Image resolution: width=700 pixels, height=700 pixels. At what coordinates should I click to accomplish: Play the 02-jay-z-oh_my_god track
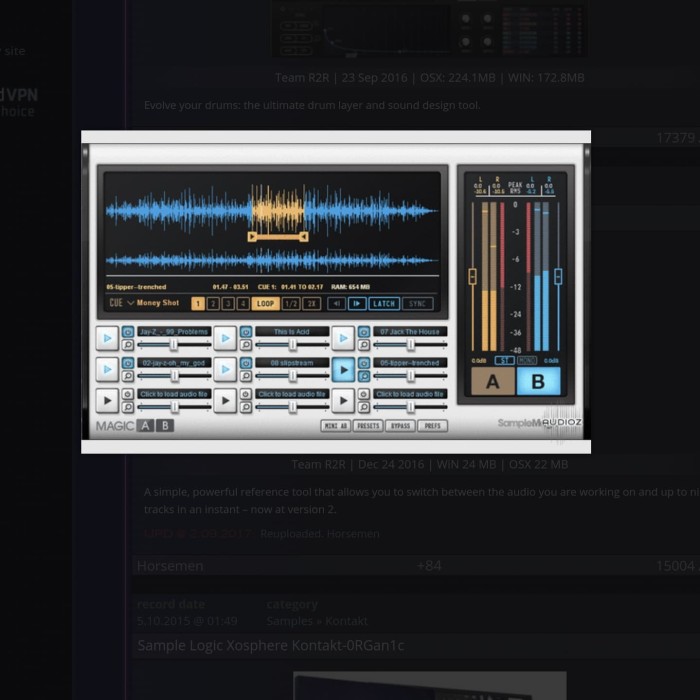click(x=107, y=369)
